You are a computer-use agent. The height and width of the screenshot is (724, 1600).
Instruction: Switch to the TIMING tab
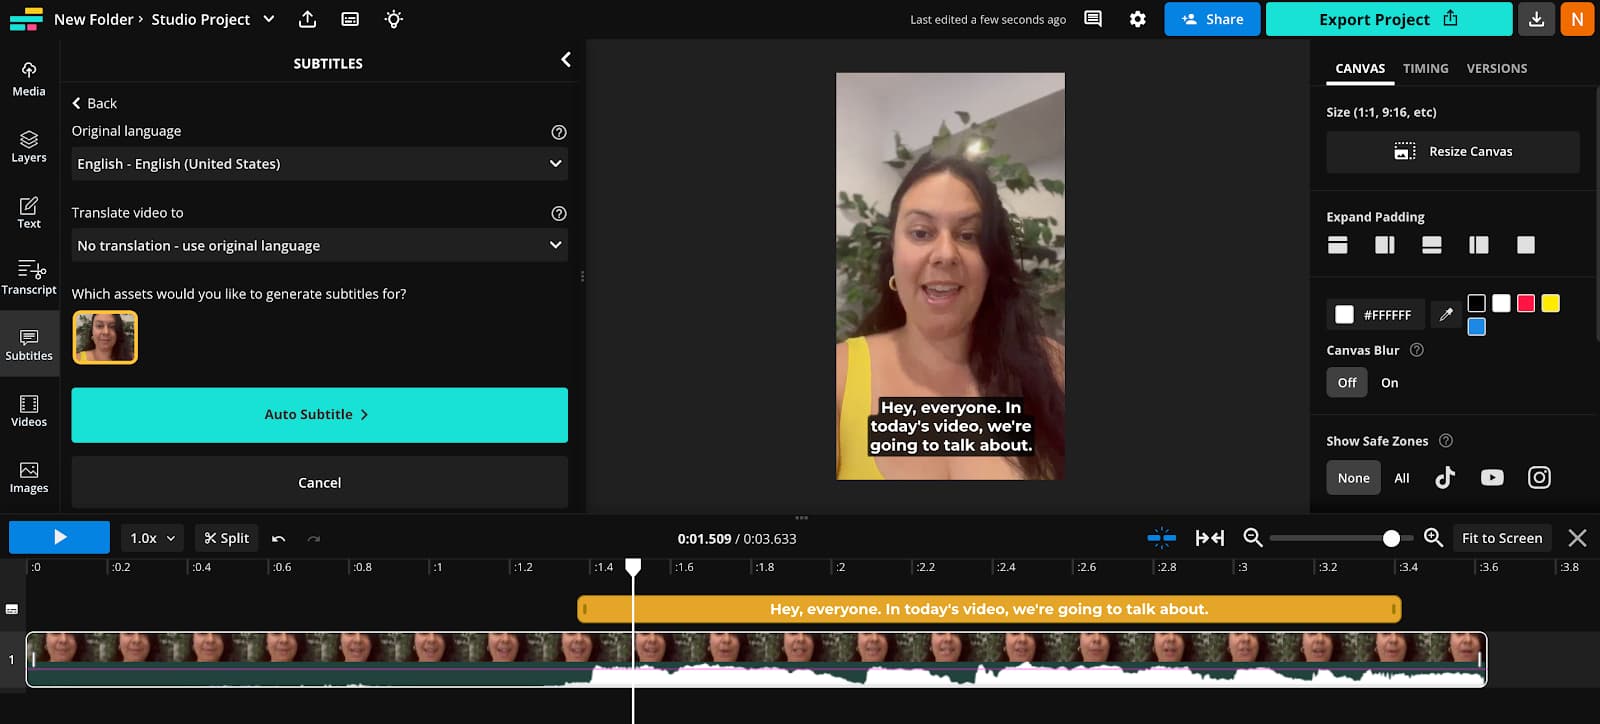click(x=1425, y=69)
